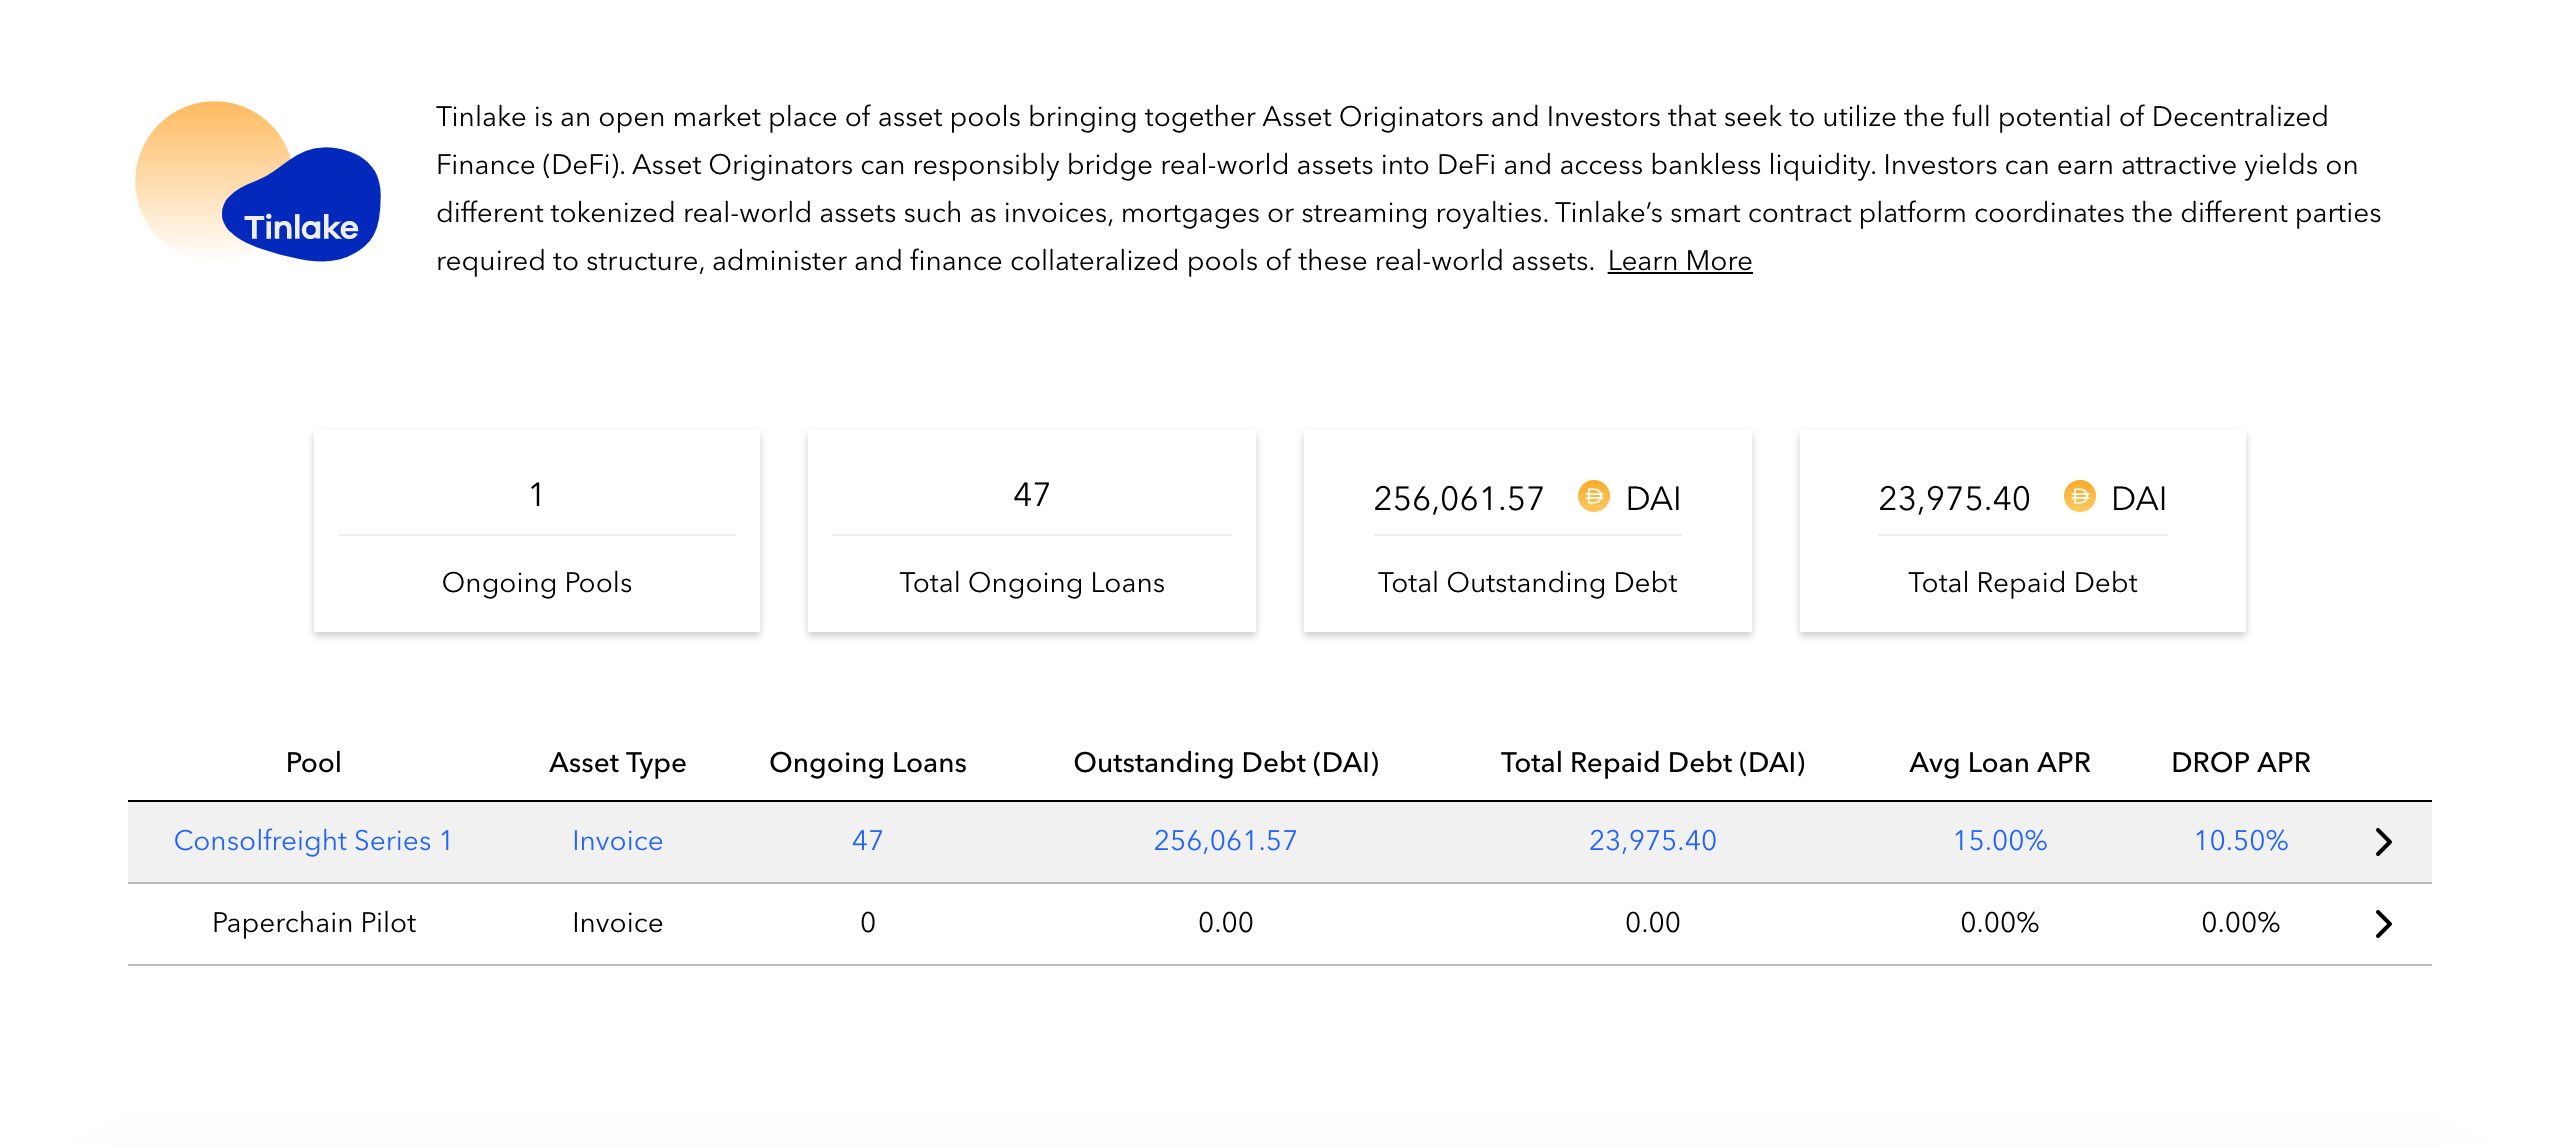Click the Avg Loan APR column header
2568x1146 pixels.
(x=2000, y=763)
